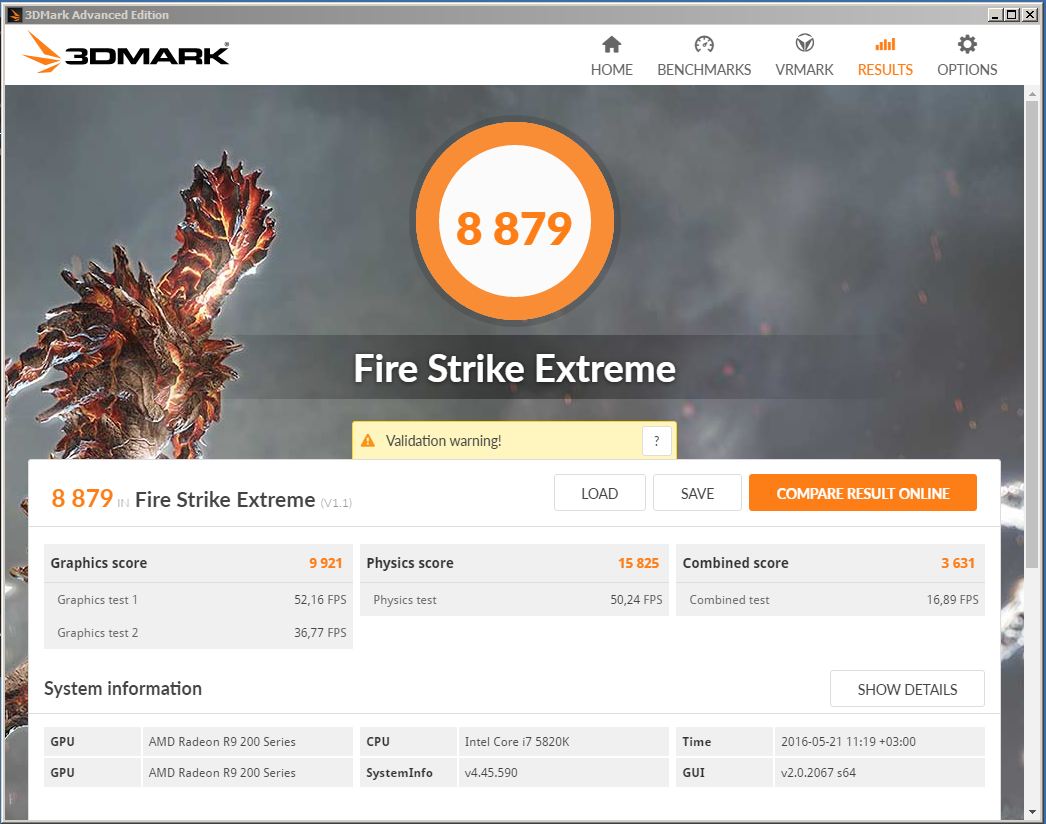
Task: Switch to the BENCHMARKS tab
Action: click(704, 55)
